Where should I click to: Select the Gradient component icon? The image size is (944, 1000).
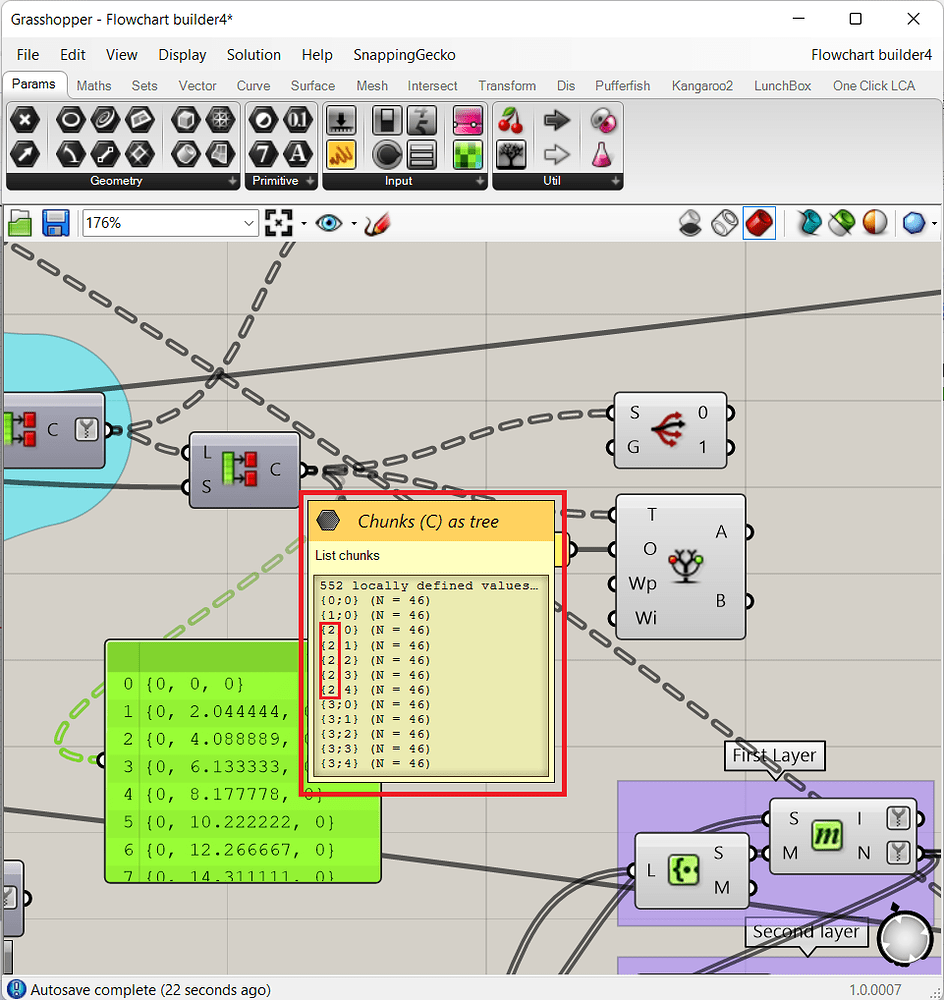(467, 121)
